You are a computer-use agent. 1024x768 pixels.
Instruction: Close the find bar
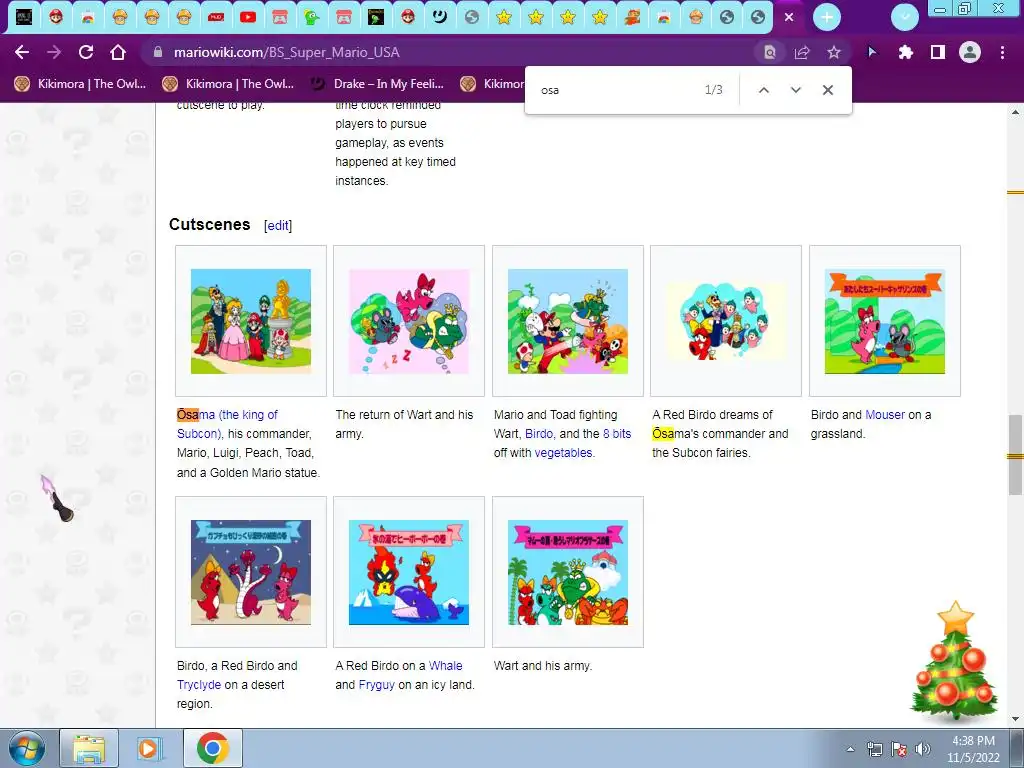827,90
